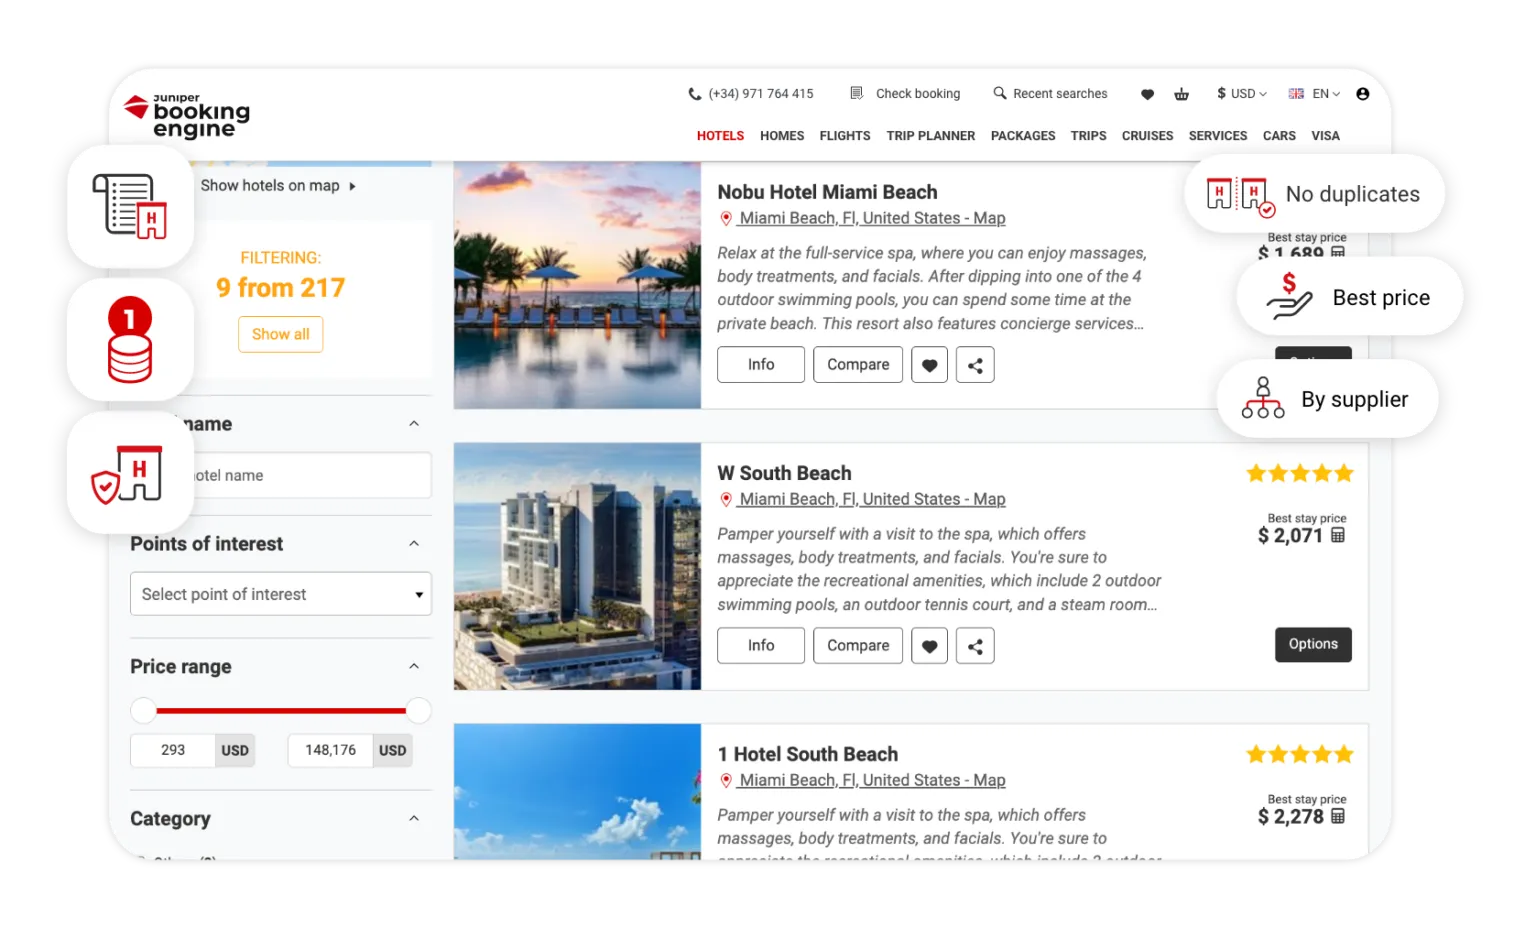The image size is (1536, 928).
Task: Click the "9 from 217" filtering count
Action: (281, 288)
